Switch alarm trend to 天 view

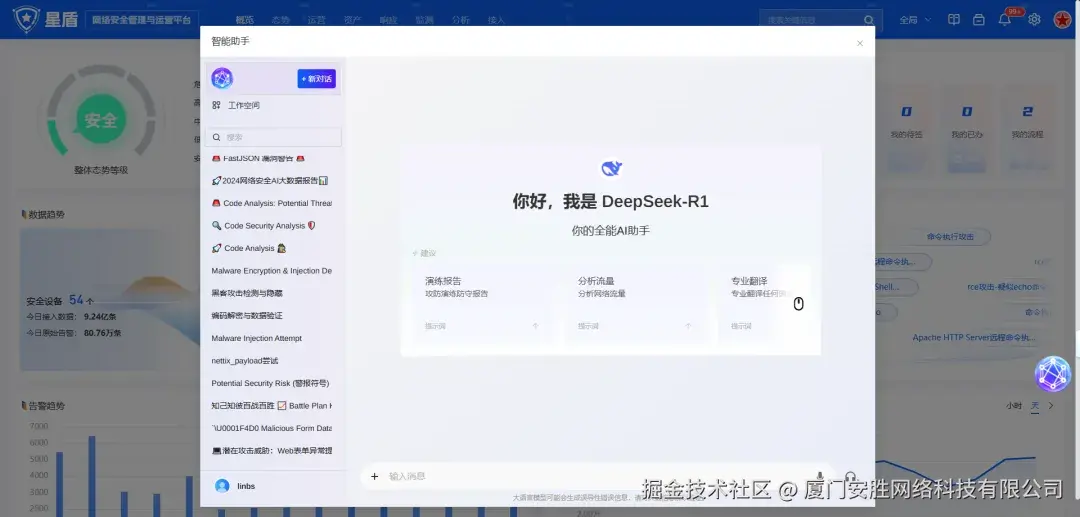(x=1035, y=405)
